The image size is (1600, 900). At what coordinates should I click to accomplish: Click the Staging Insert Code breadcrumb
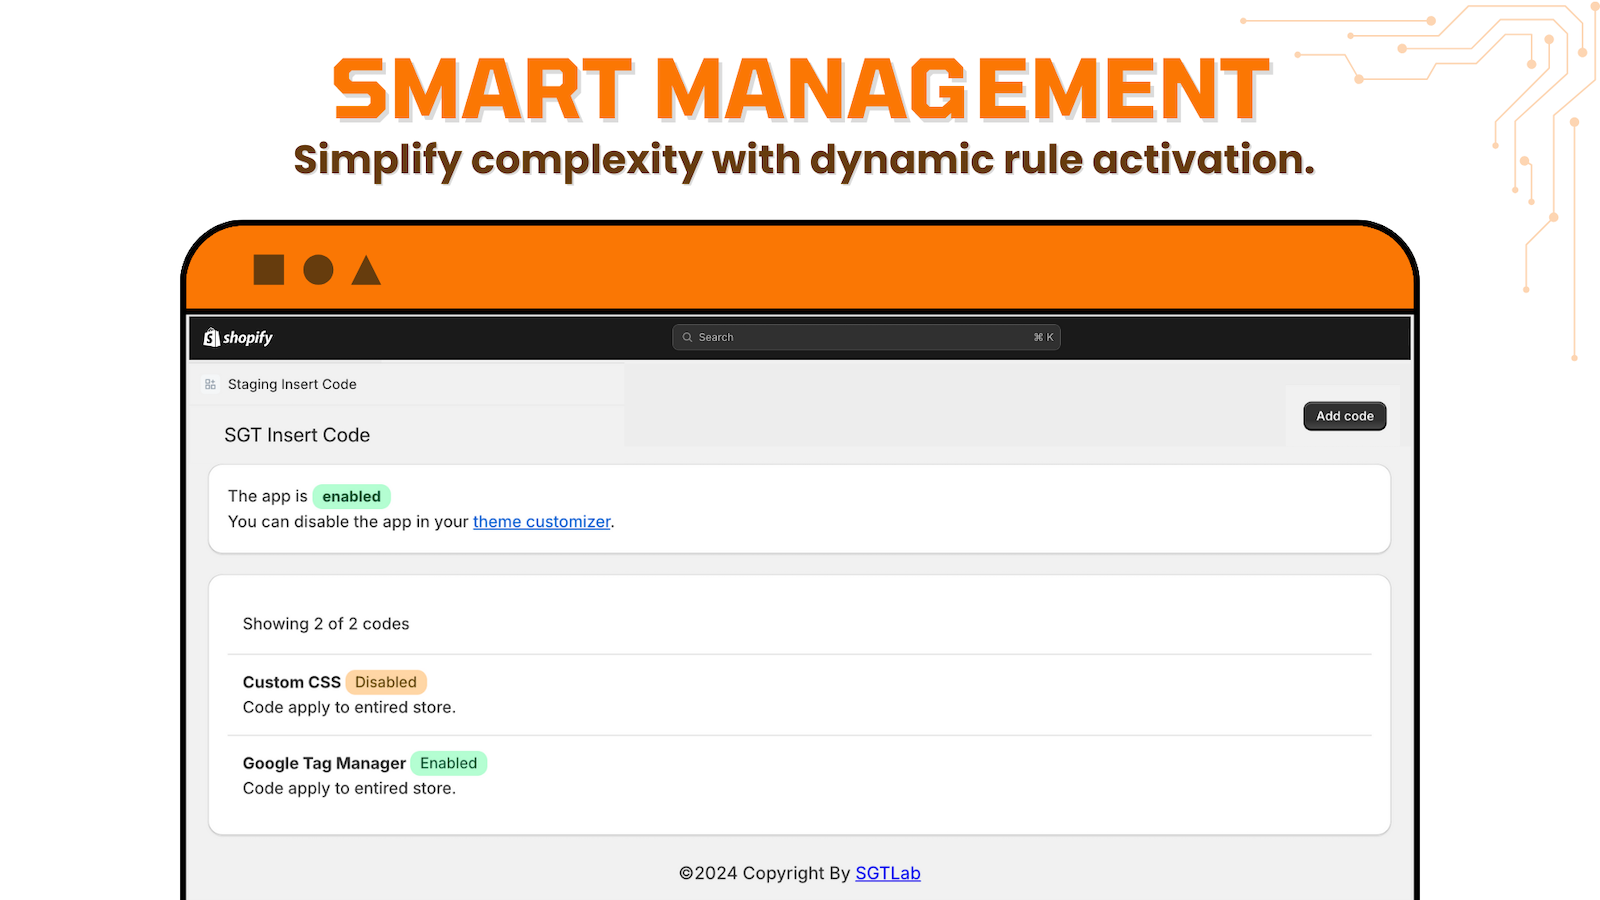tap(292, 384)
